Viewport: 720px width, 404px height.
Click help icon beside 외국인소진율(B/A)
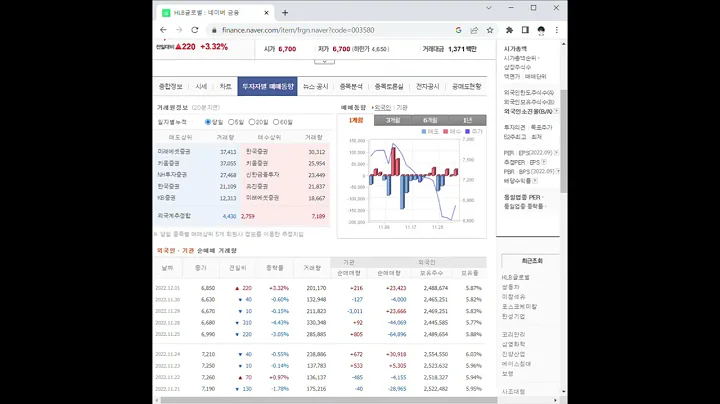pyautogui.click(x=556, y=111)
